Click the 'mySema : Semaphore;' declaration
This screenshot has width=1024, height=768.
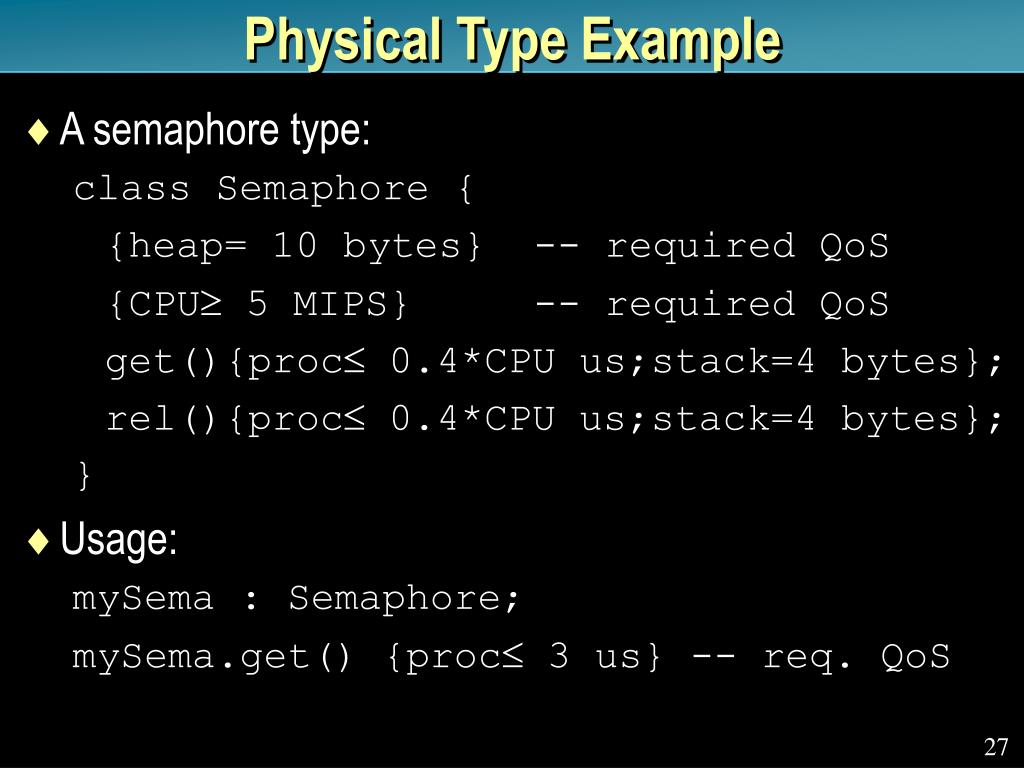295,599
